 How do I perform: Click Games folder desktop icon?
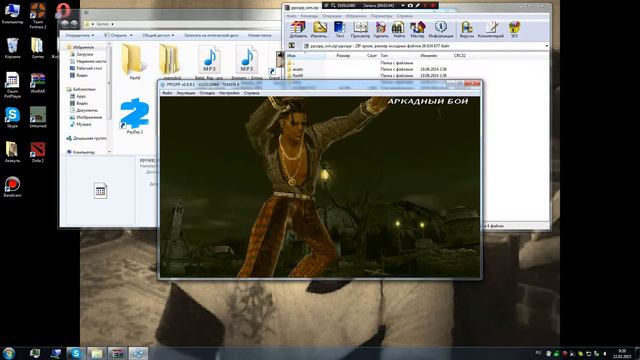(38, 48)
